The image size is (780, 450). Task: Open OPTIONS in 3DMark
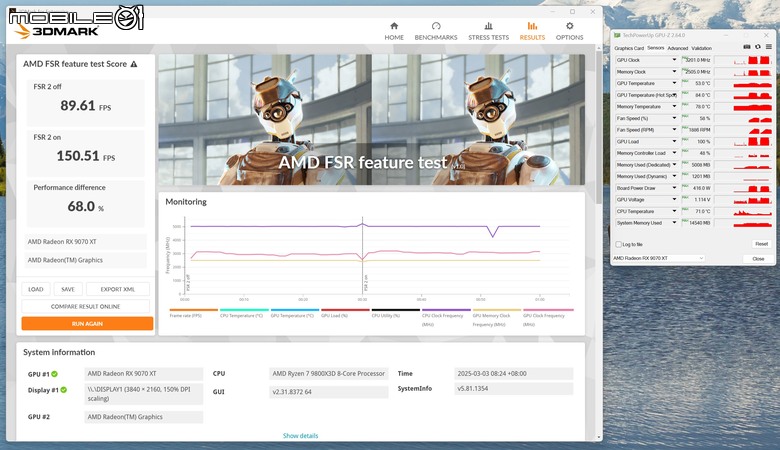[570, 31]
